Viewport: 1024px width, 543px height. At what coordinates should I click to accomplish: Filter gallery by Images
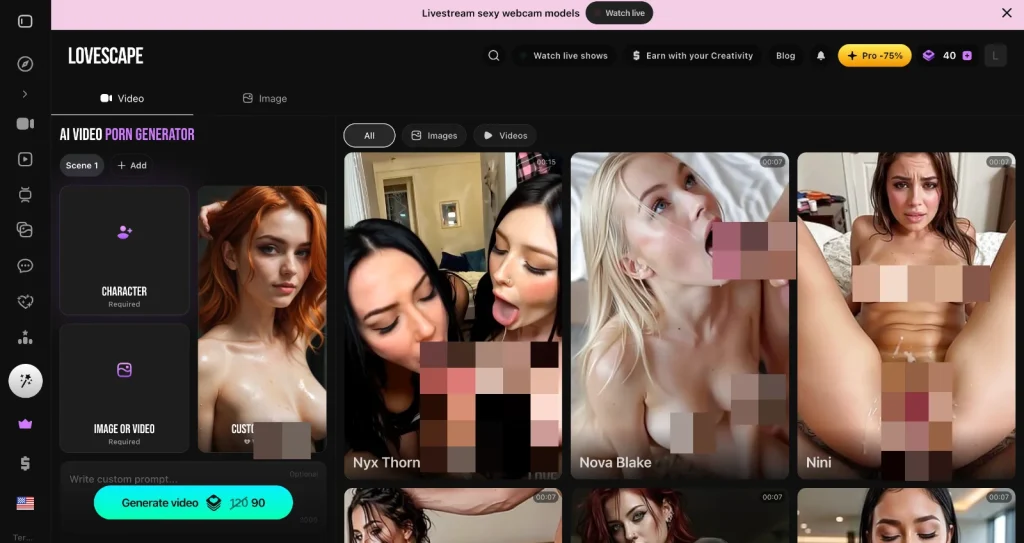434,135
